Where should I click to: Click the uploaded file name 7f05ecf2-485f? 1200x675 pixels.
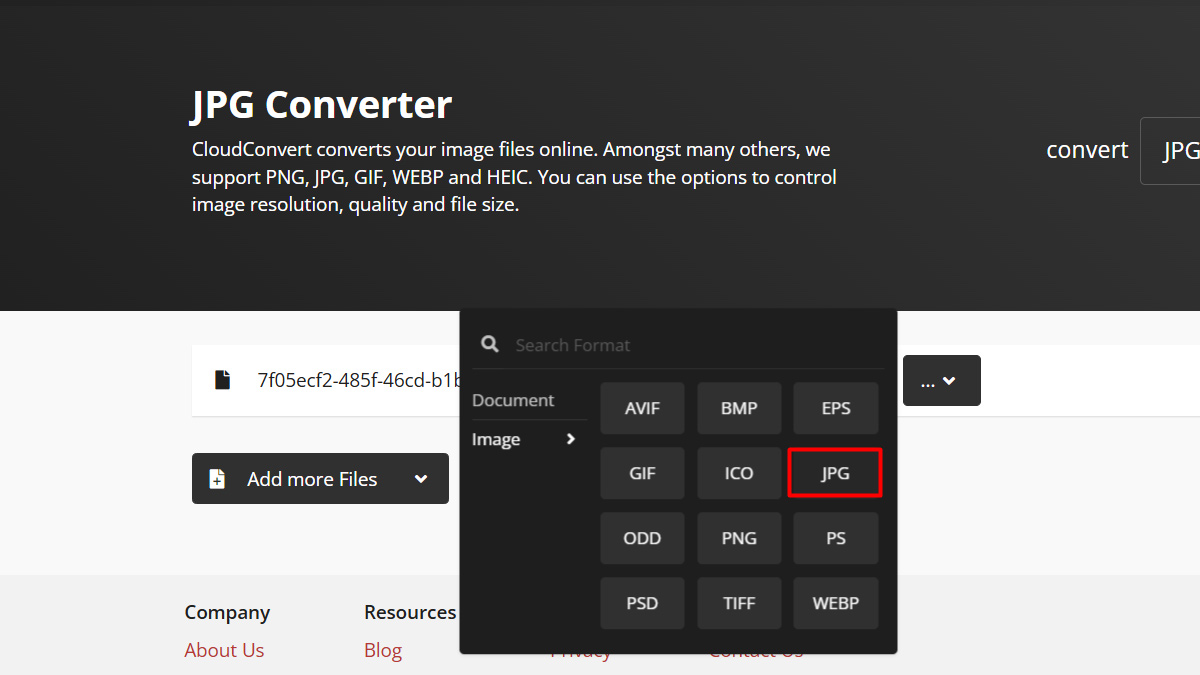click(x=360, y=380)
